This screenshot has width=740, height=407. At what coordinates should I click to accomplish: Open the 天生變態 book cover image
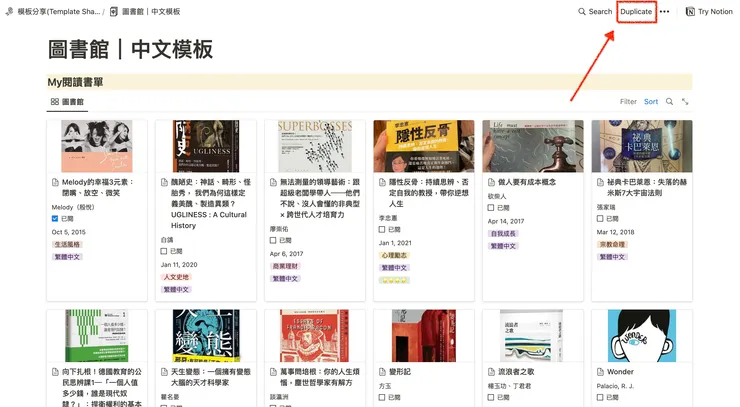pos(206,336)
